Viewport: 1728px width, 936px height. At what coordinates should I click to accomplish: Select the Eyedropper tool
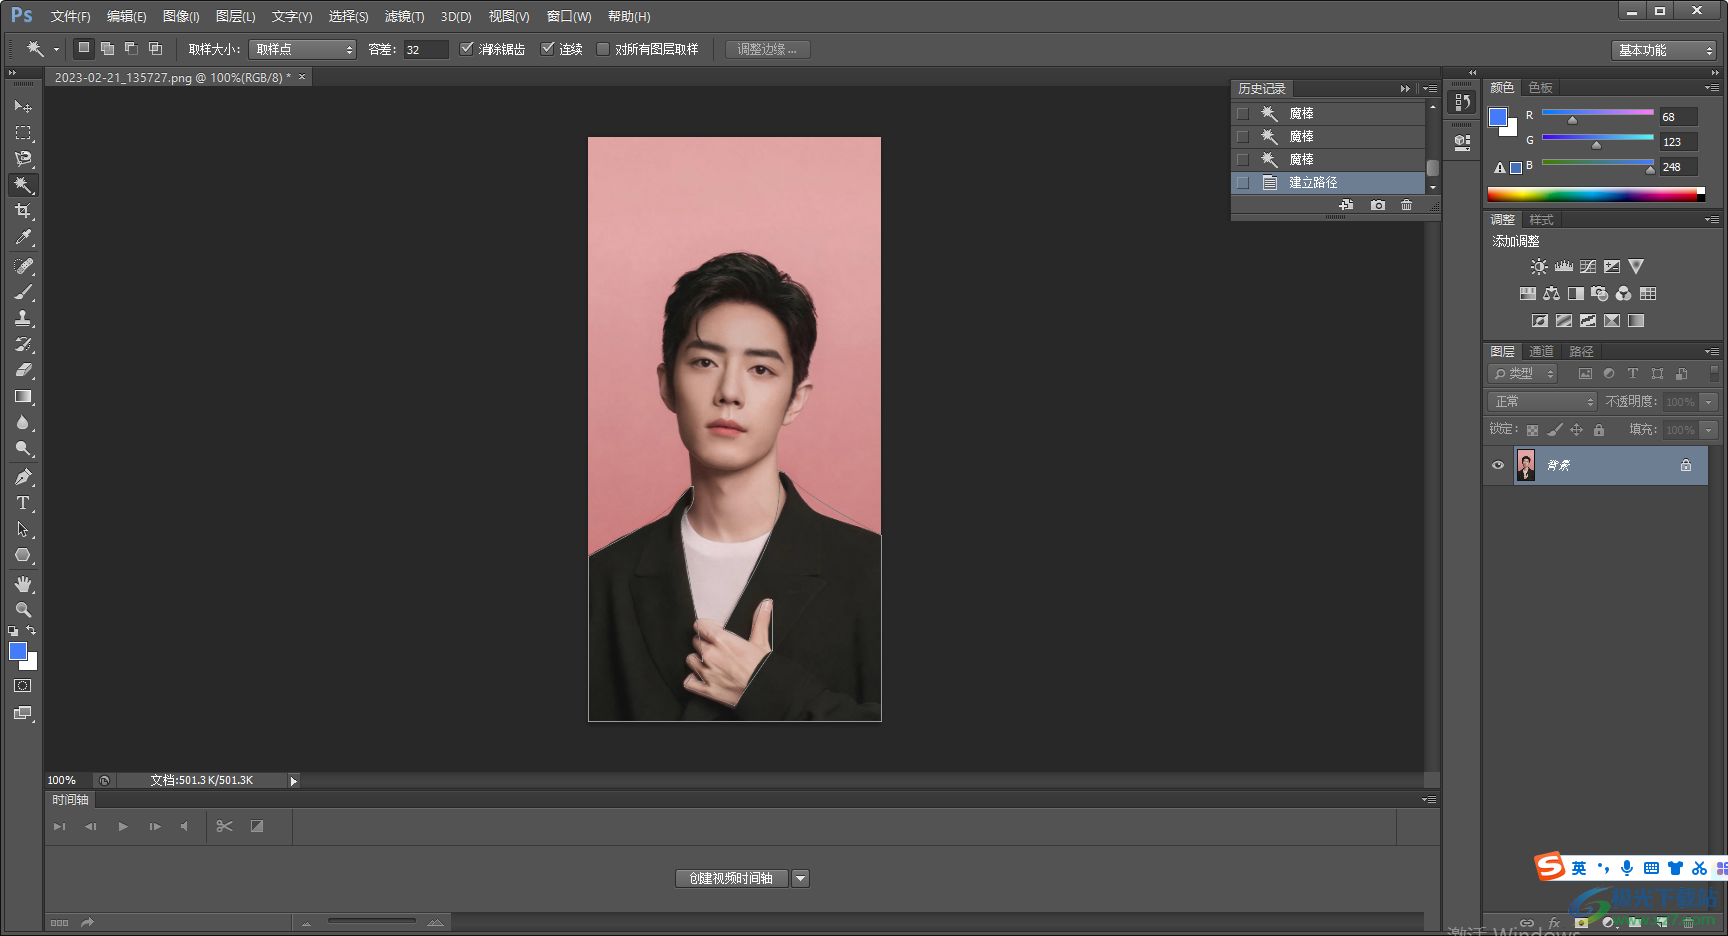click(23, 237)
